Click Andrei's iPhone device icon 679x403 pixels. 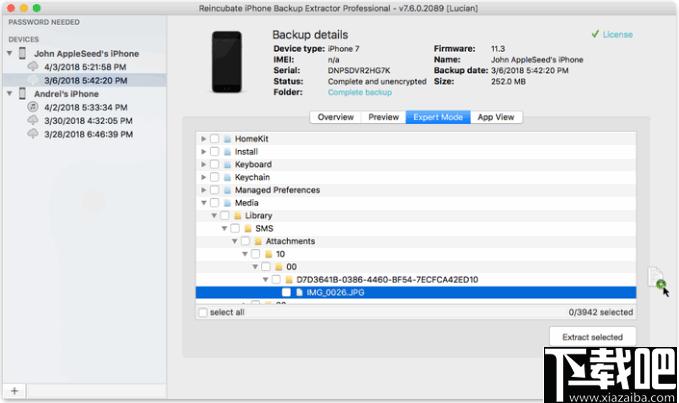(x=23, y=93)
